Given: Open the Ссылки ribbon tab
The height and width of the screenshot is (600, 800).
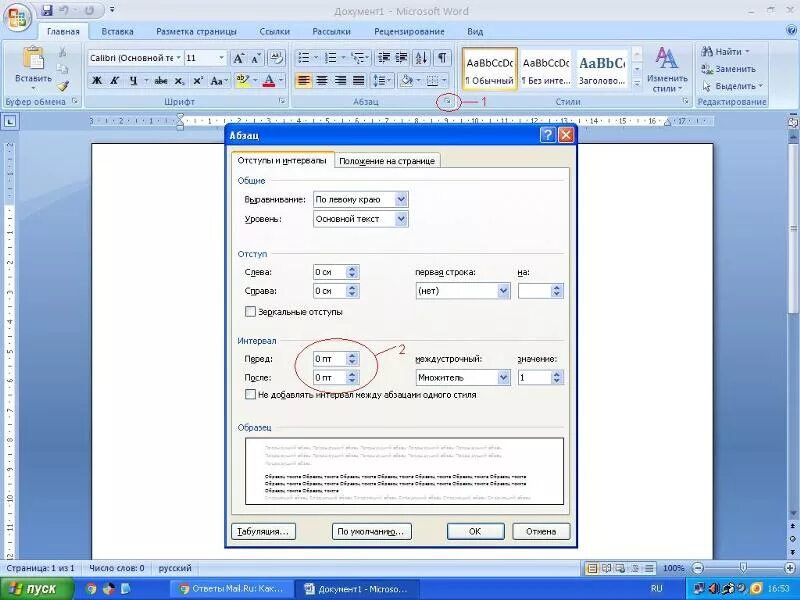Looking at the screenshot, I should pyautogui.click(x=274, y=31).
